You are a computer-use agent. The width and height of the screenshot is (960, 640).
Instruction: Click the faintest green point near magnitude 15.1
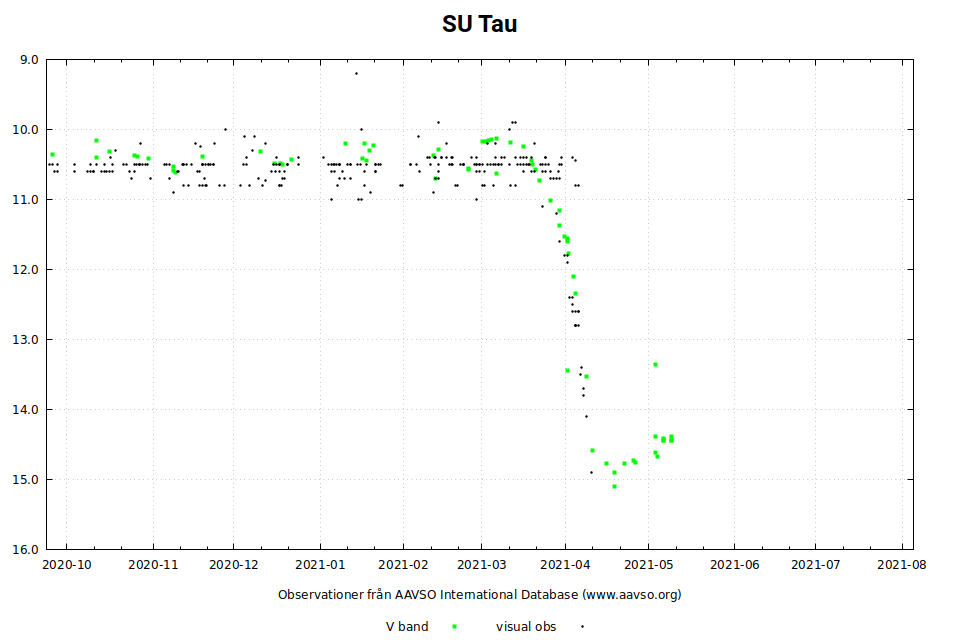[614, 487]
